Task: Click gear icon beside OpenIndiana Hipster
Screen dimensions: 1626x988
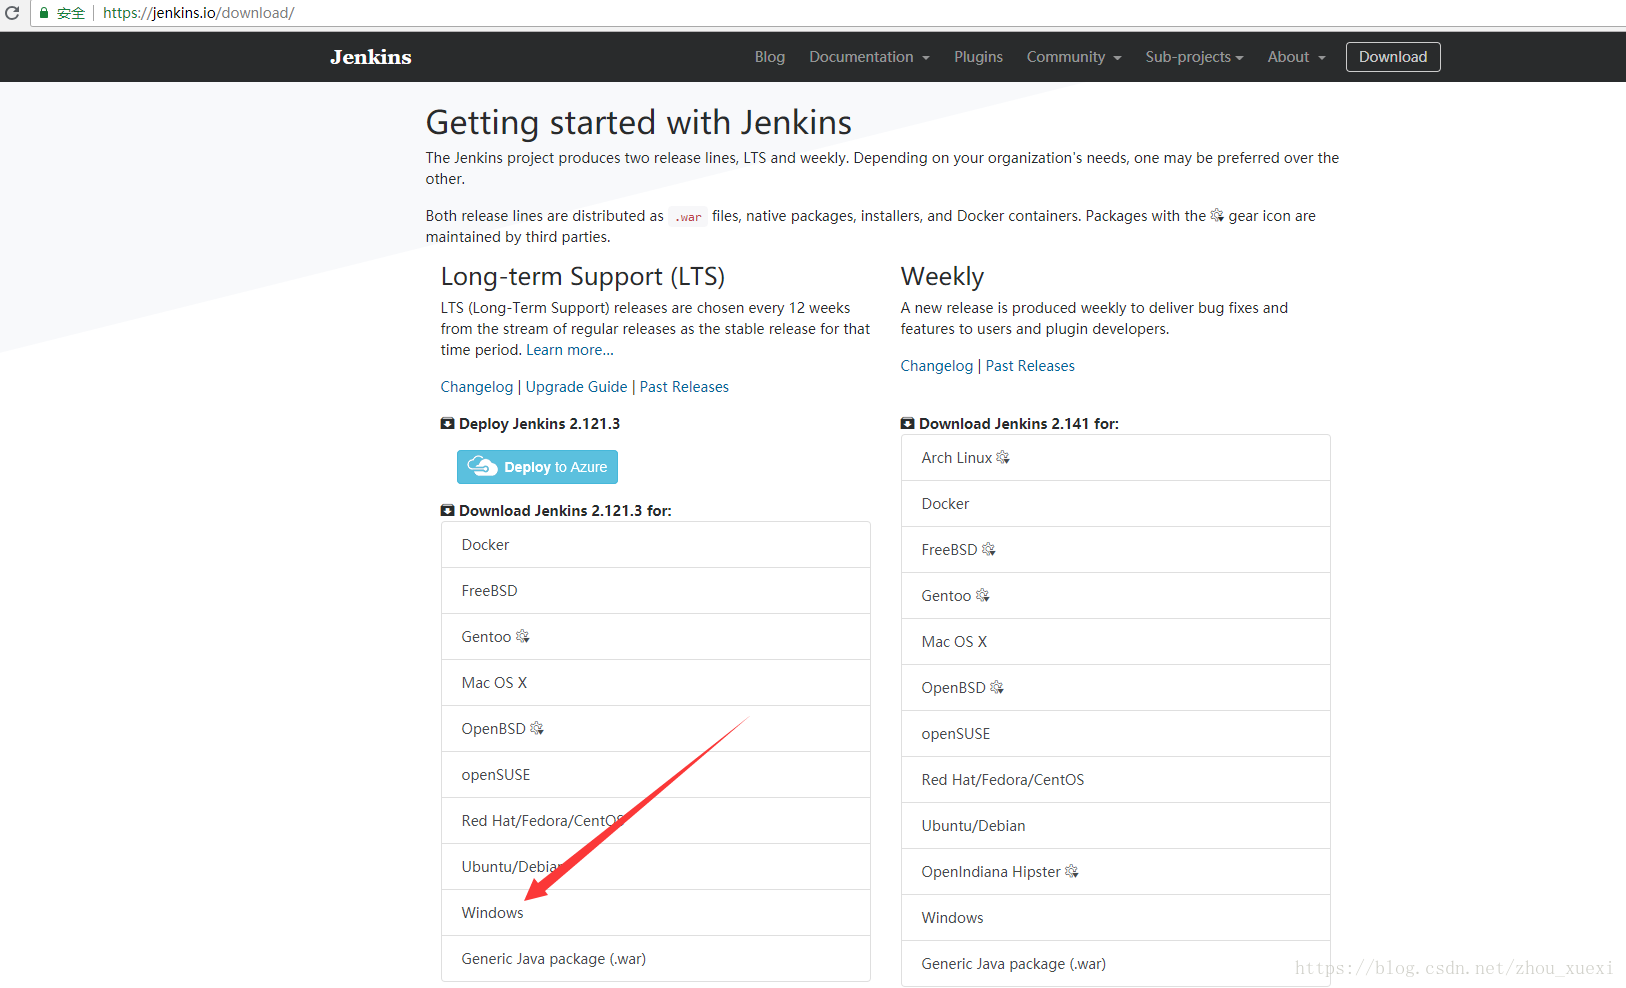Action: click(x=1072, y=871)
